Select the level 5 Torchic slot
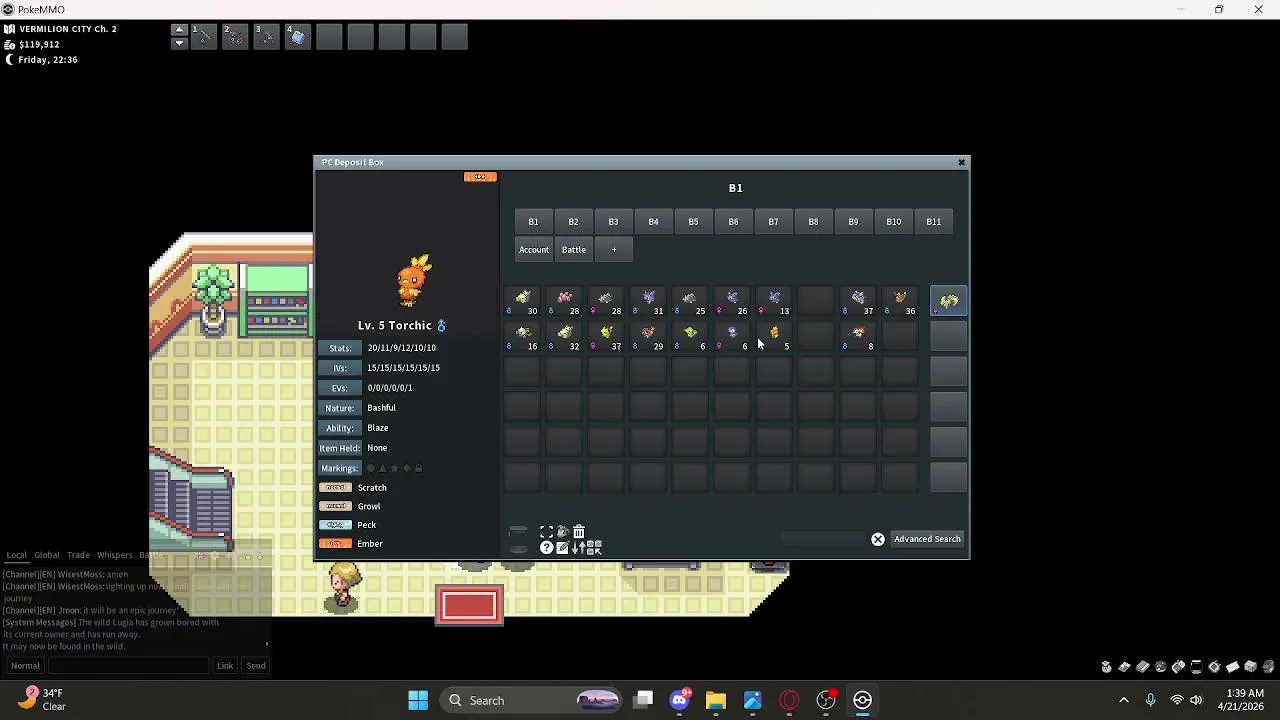 [x=774, y=338]
